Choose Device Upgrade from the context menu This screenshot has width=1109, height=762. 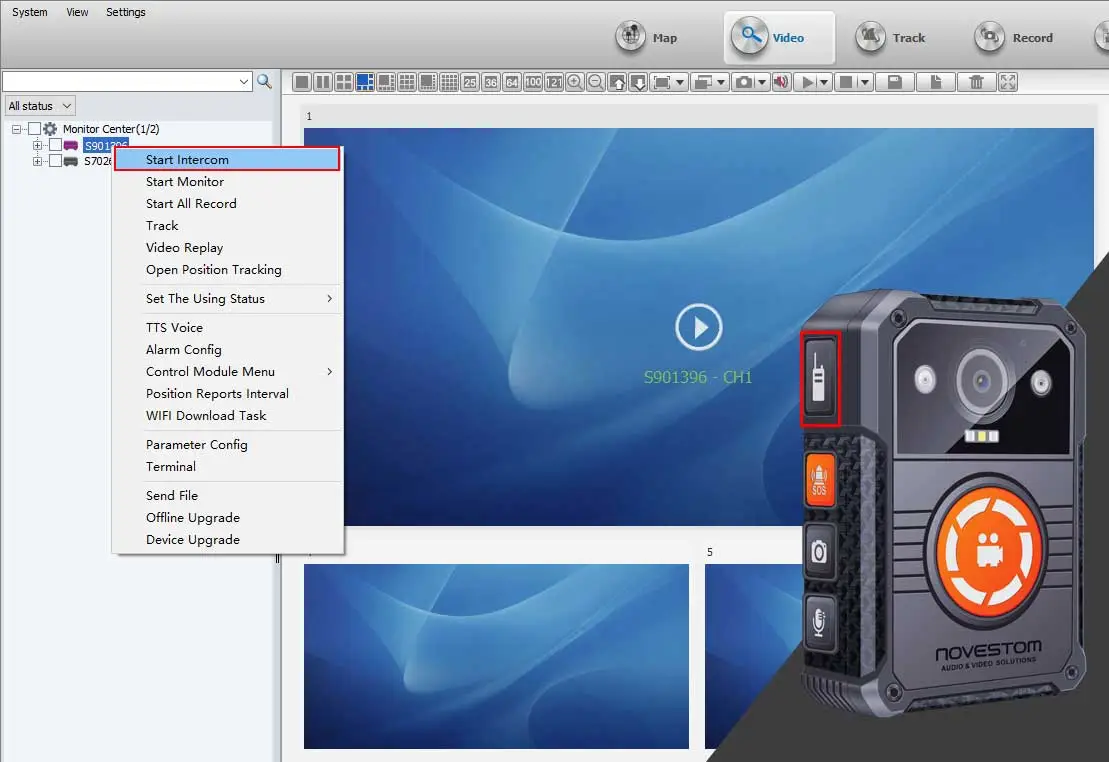point(227,540)
